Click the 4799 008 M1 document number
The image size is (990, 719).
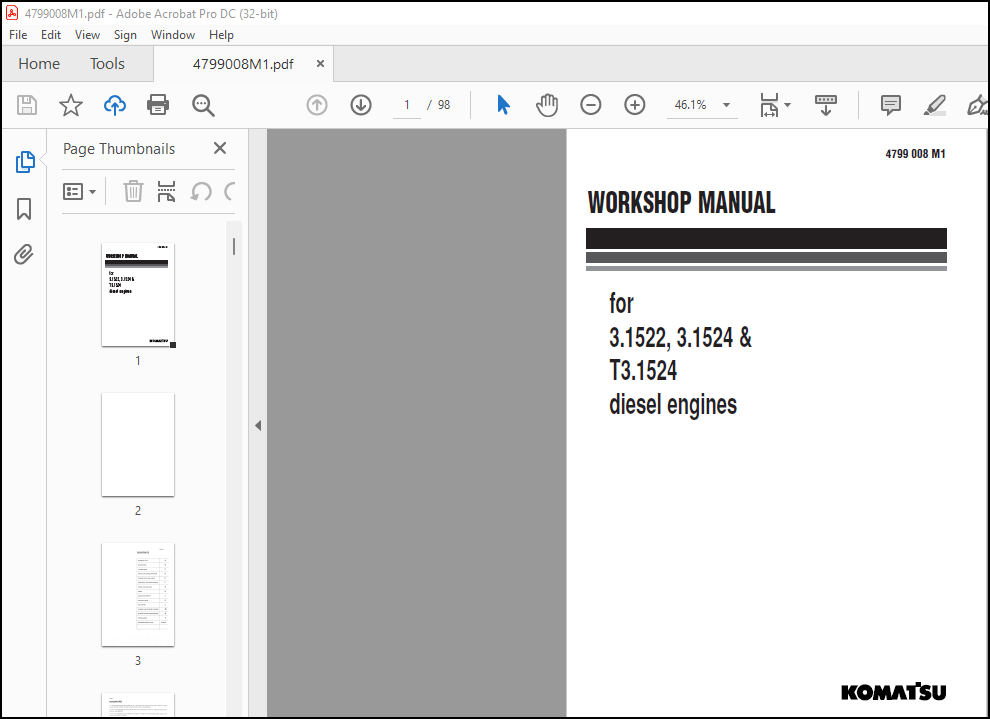(x=915, y=153)
